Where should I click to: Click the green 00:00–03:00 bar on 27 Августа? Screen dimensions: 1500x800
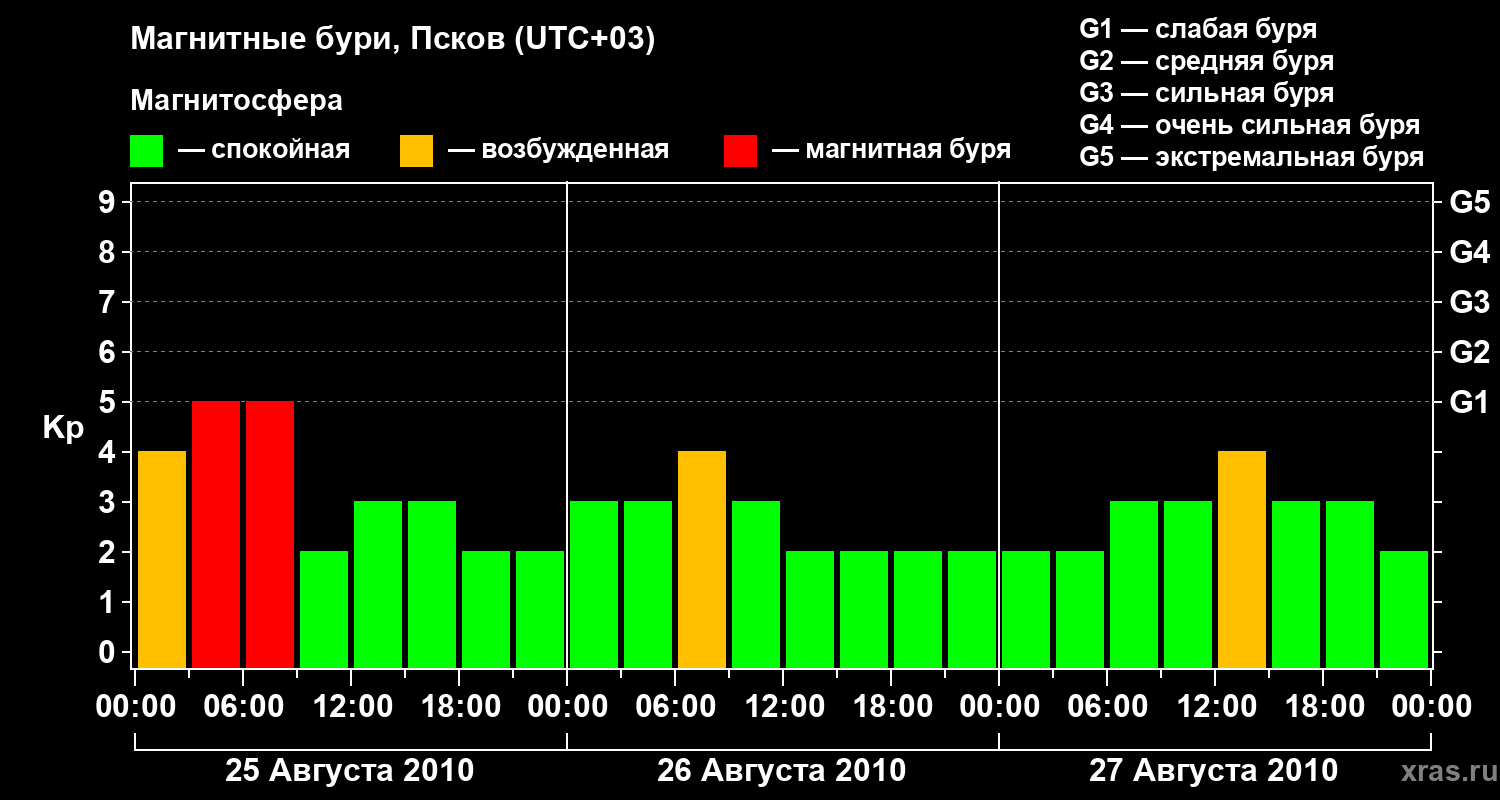coord(1026,609)
